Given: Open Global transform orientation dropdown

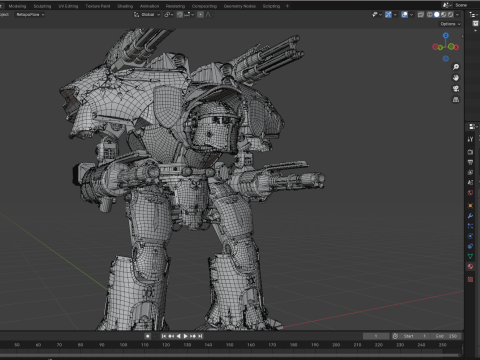Looking at the screenshot, I should (x=147, y=15).
